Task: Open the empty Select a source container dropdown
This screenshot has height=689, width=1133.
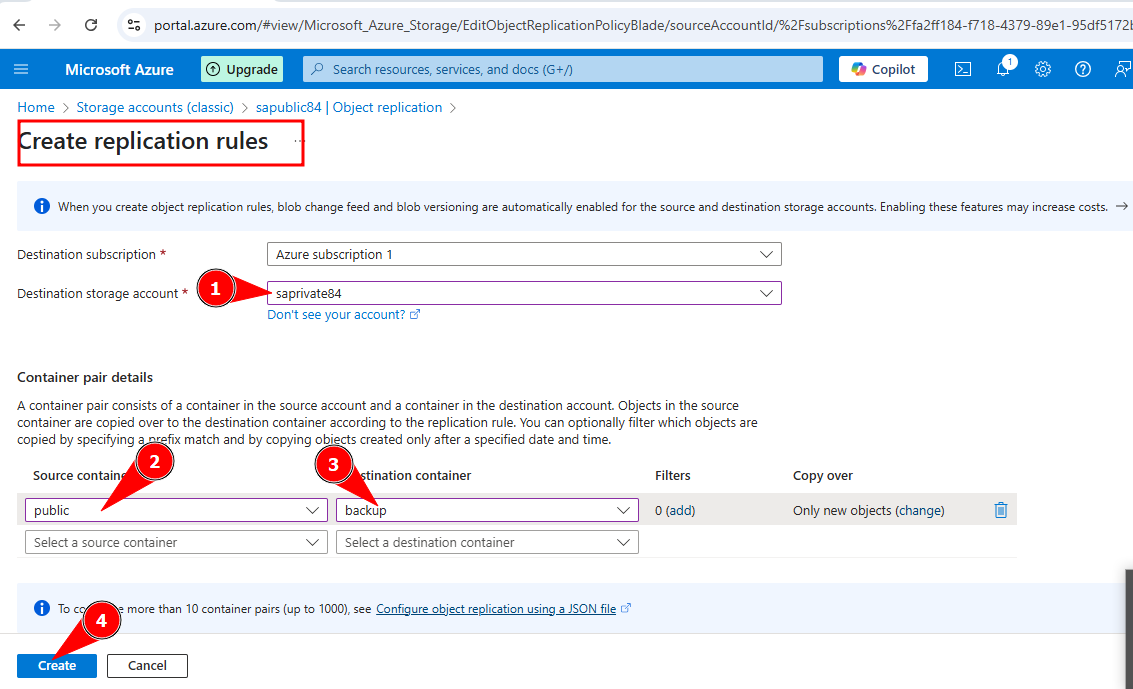Action: [176, 542]
